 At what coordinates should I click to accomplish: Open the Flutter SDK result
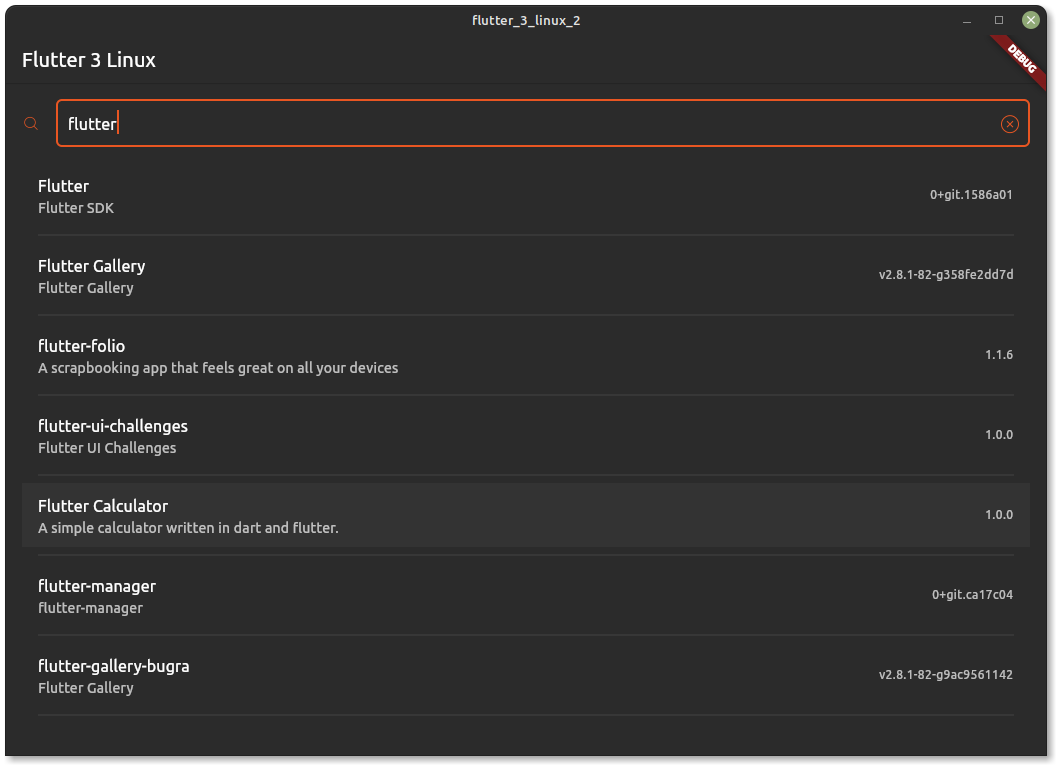coord(525,196)
